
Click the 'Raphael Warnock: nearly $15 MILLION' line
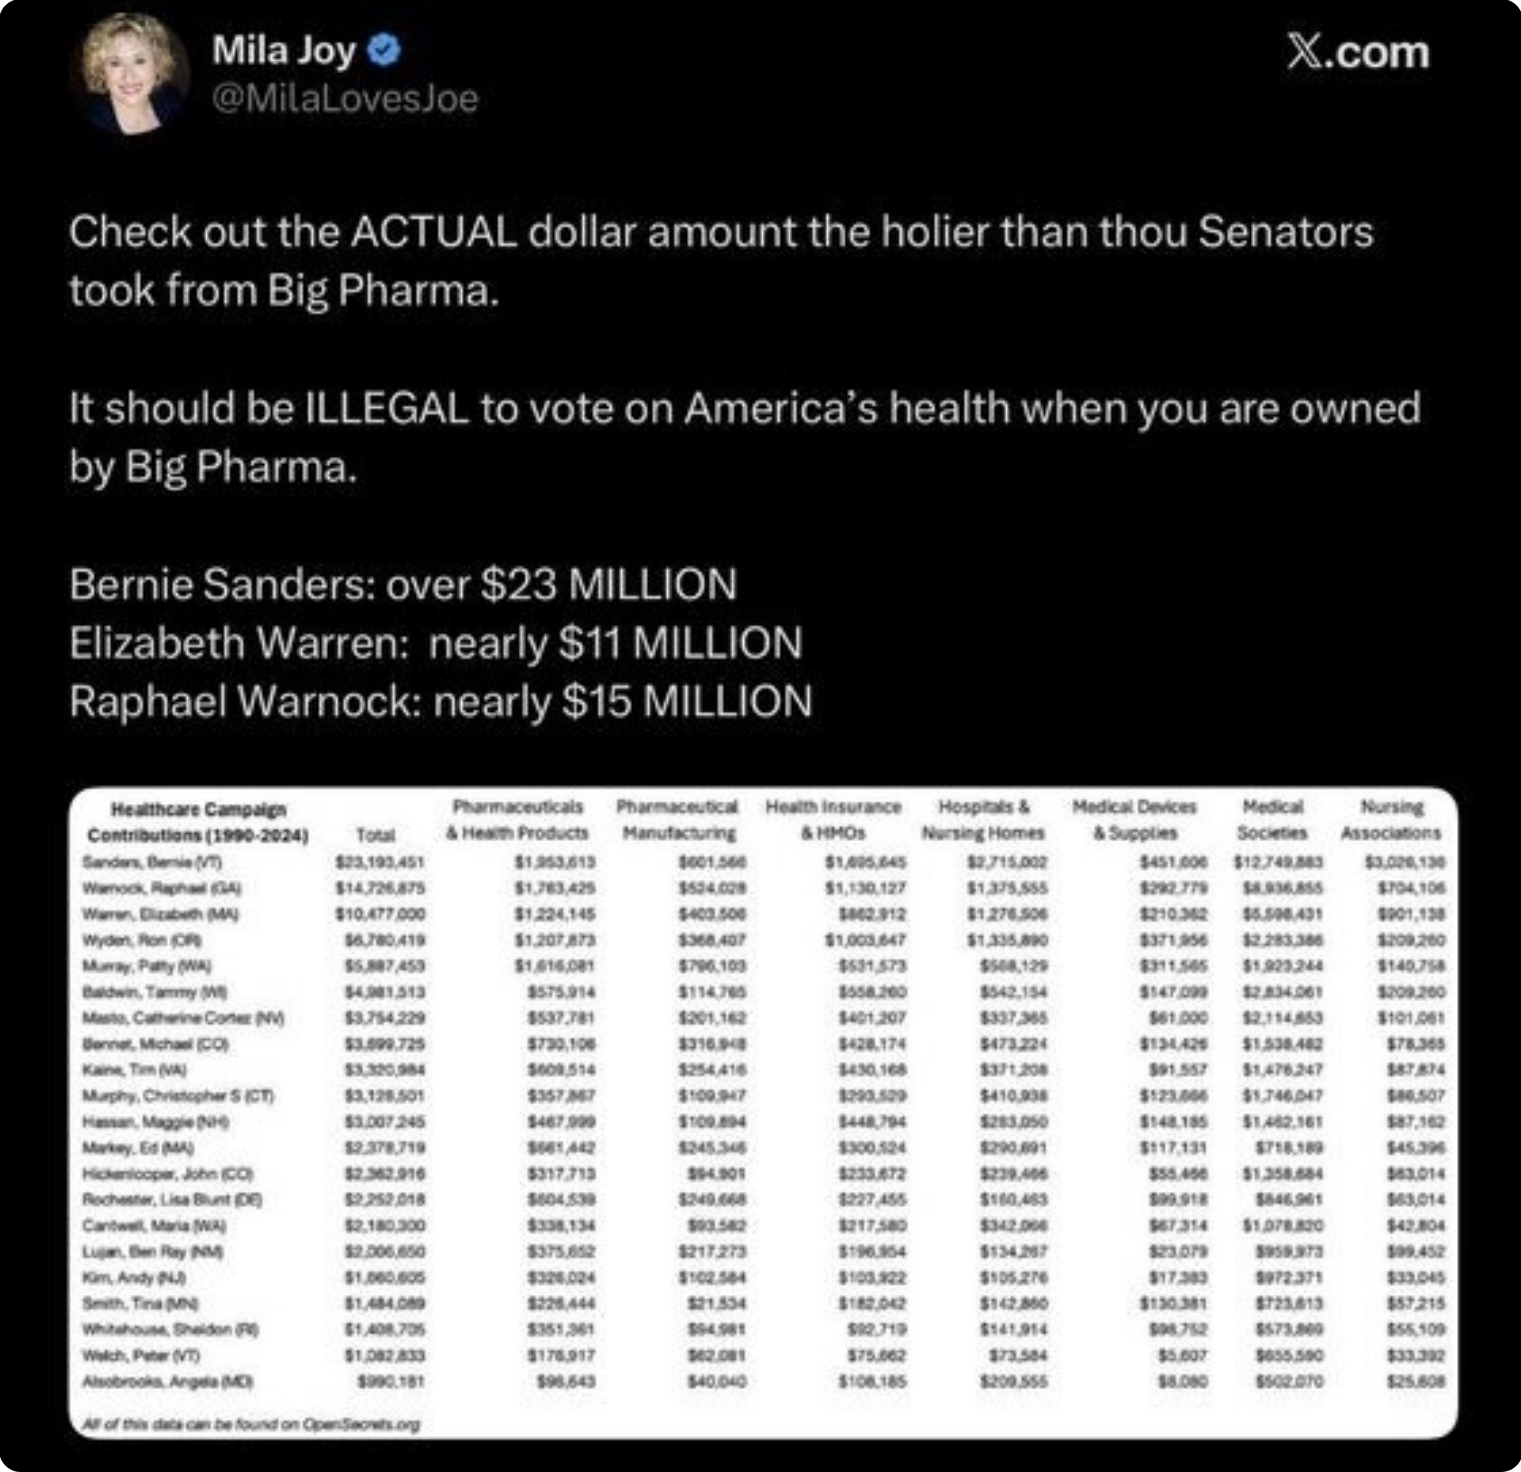coord(440,701)
